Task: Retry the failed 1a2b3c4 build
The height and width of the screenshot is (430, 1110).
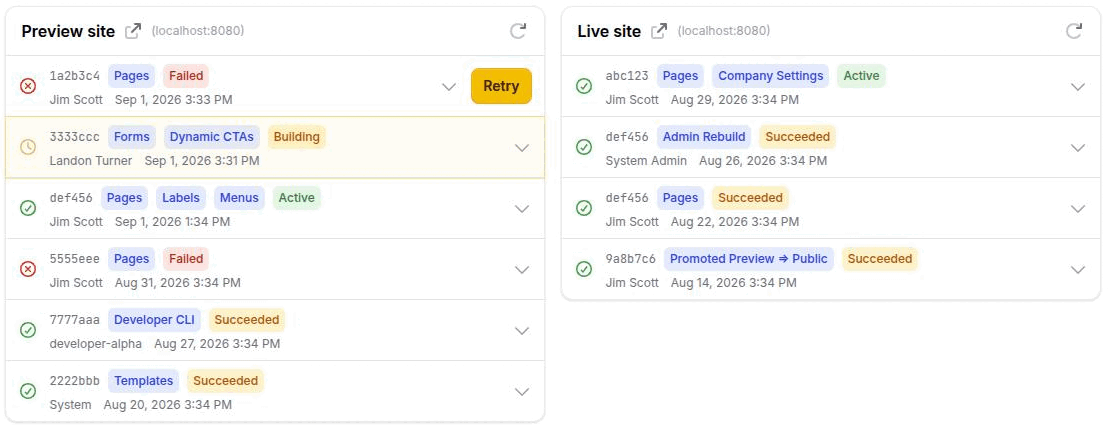Action: point(501,86)
